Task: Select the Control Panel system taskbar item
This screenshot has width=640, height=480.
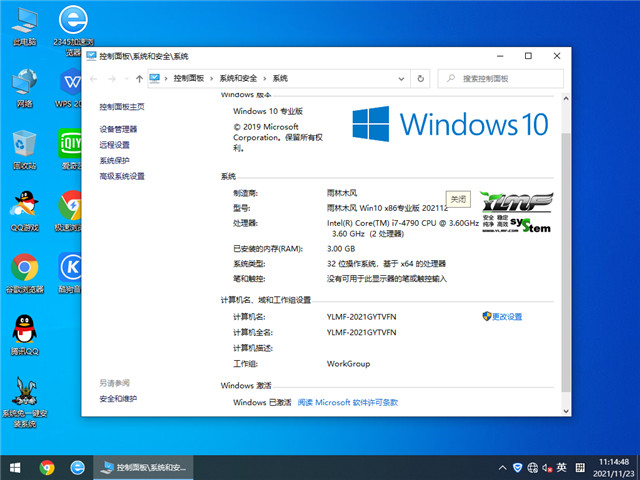Action: tap(143, 467)
